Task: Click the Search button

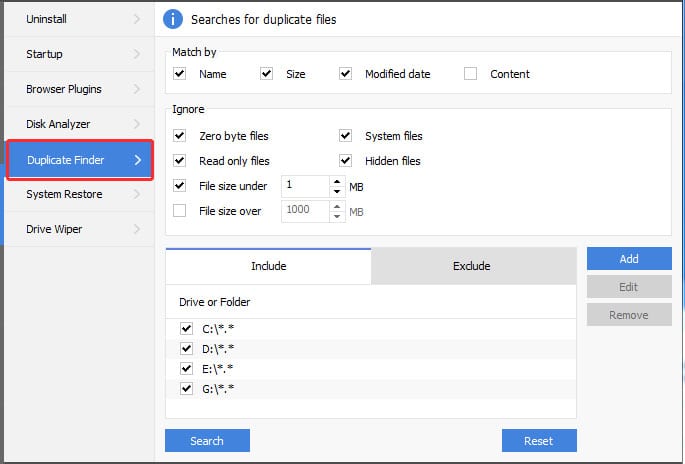Action: click(207, 441)
